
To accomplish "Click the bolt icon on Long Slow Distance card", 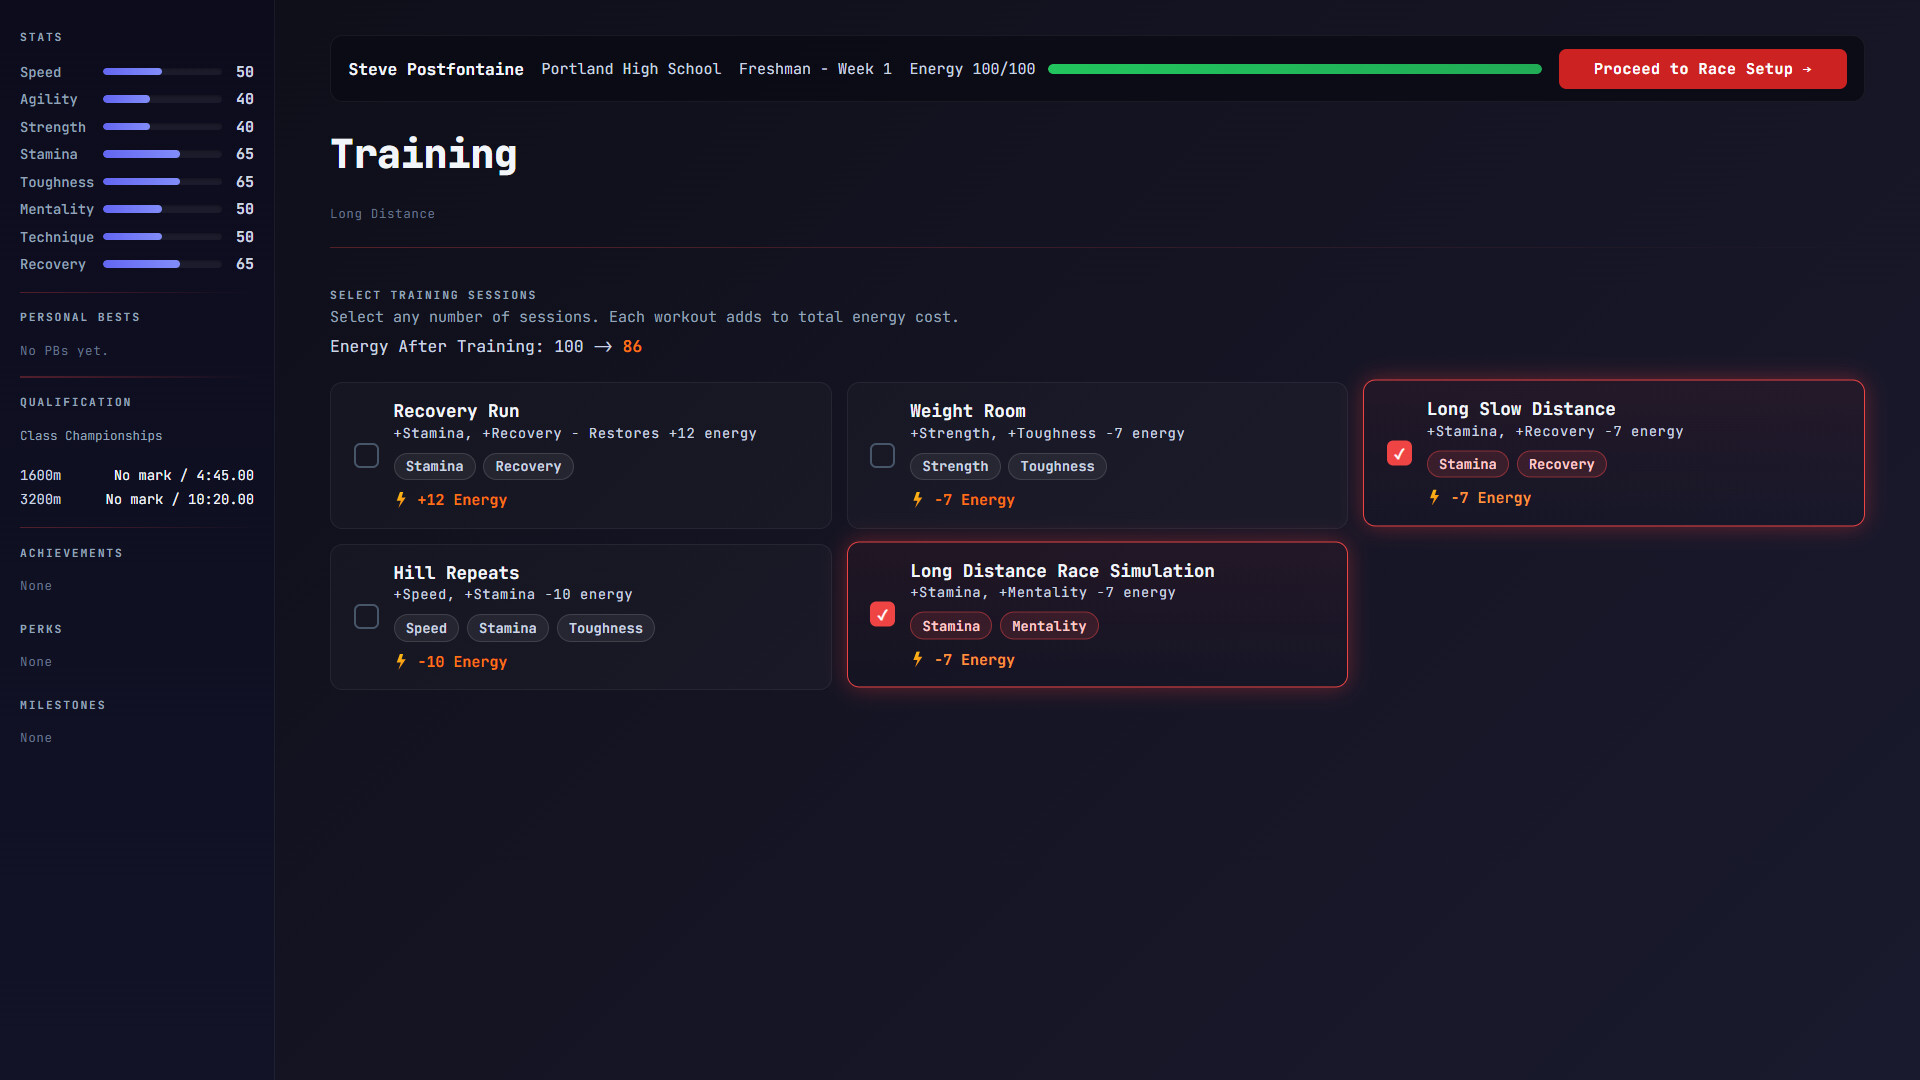I will 1434,497.
